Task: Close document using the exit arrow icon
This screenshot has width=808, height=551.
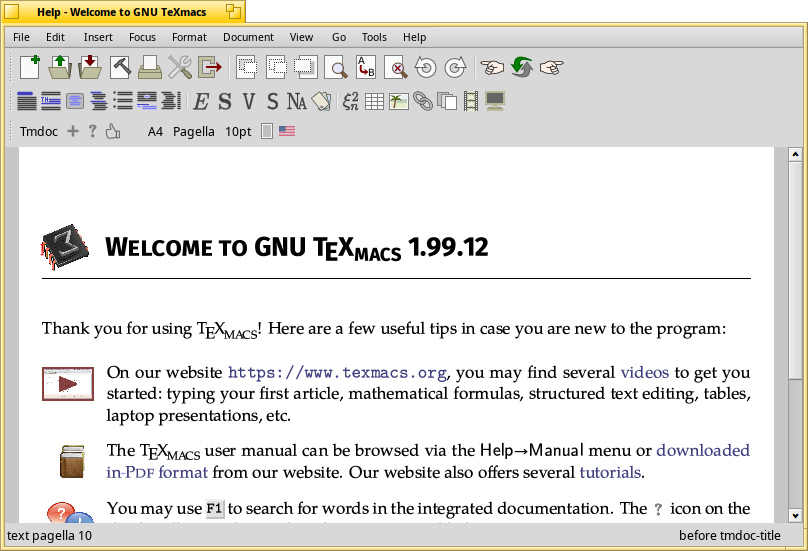Action: click(x=210, y=67)
